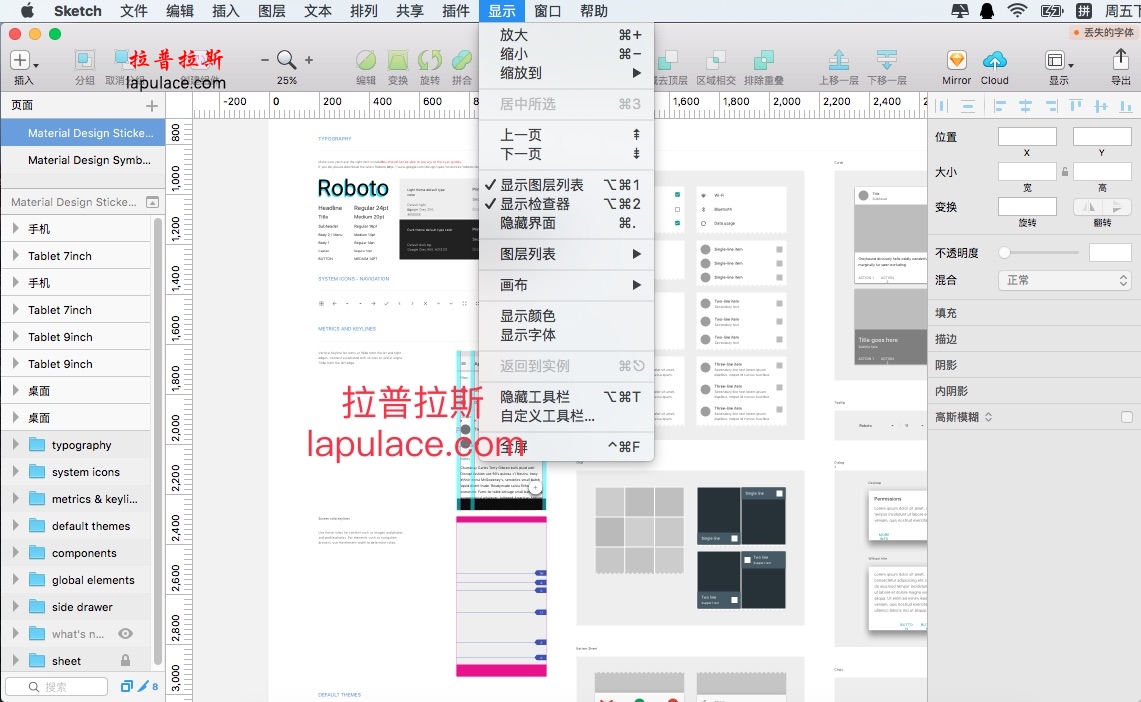Screen dimensions: 1141x702
Task: Open the blend mode (正常) dropdown
Action: pos(1064,280)
